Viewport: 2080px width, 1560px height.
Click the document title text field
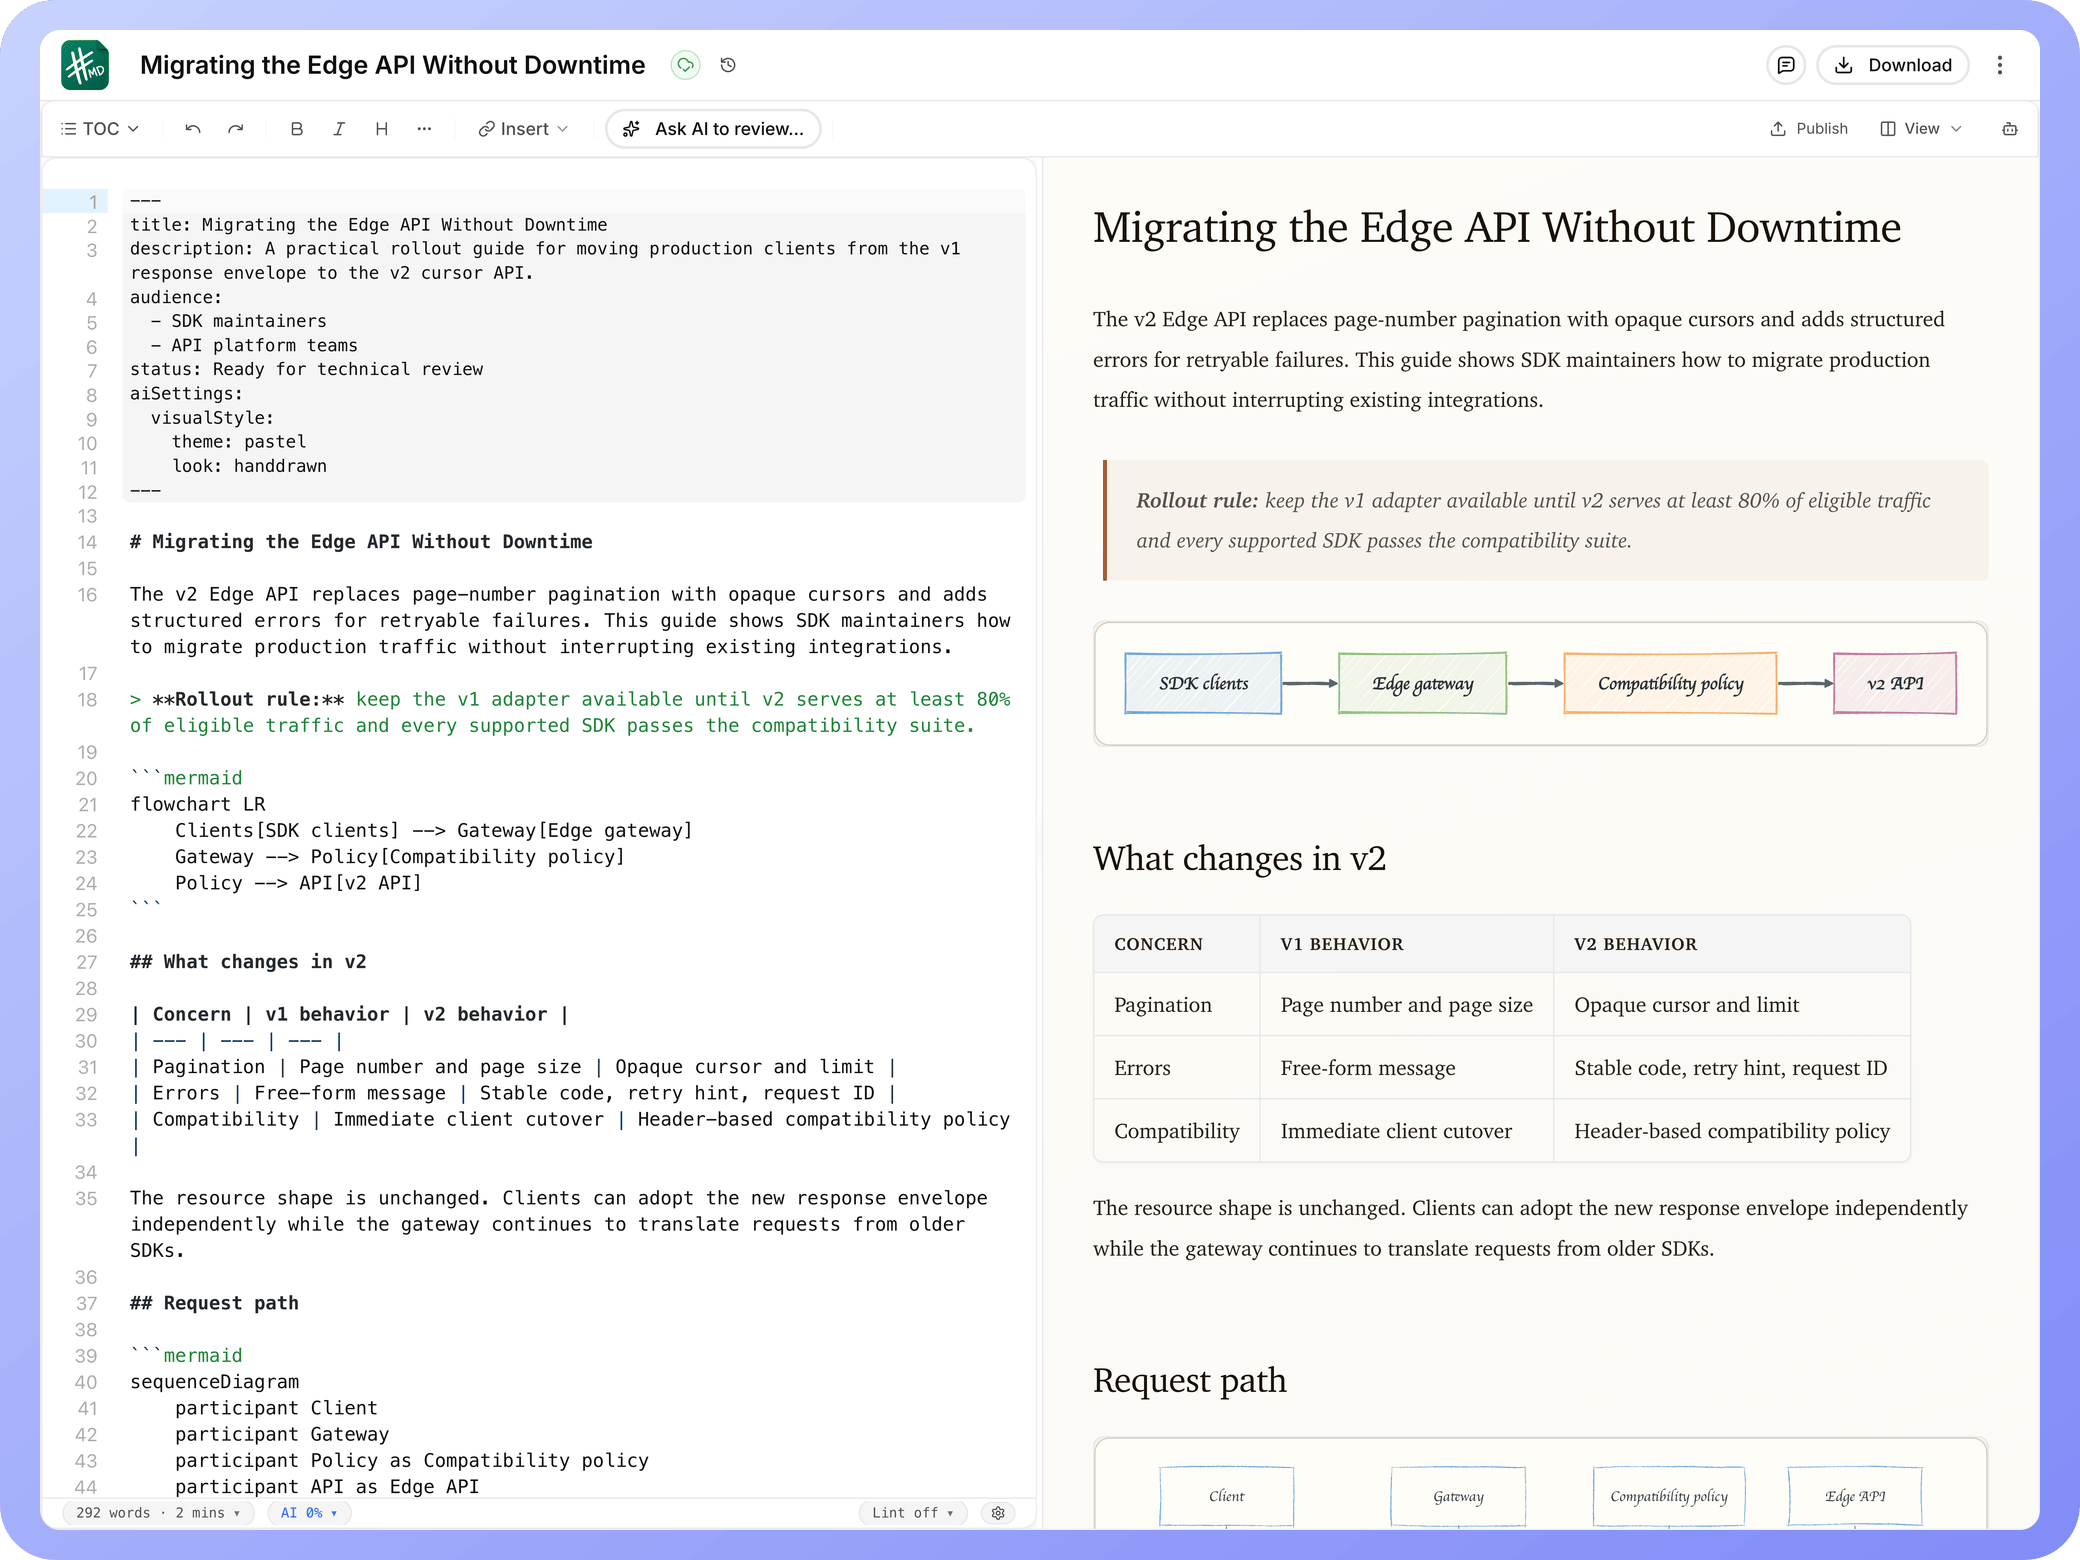point(393,65)
